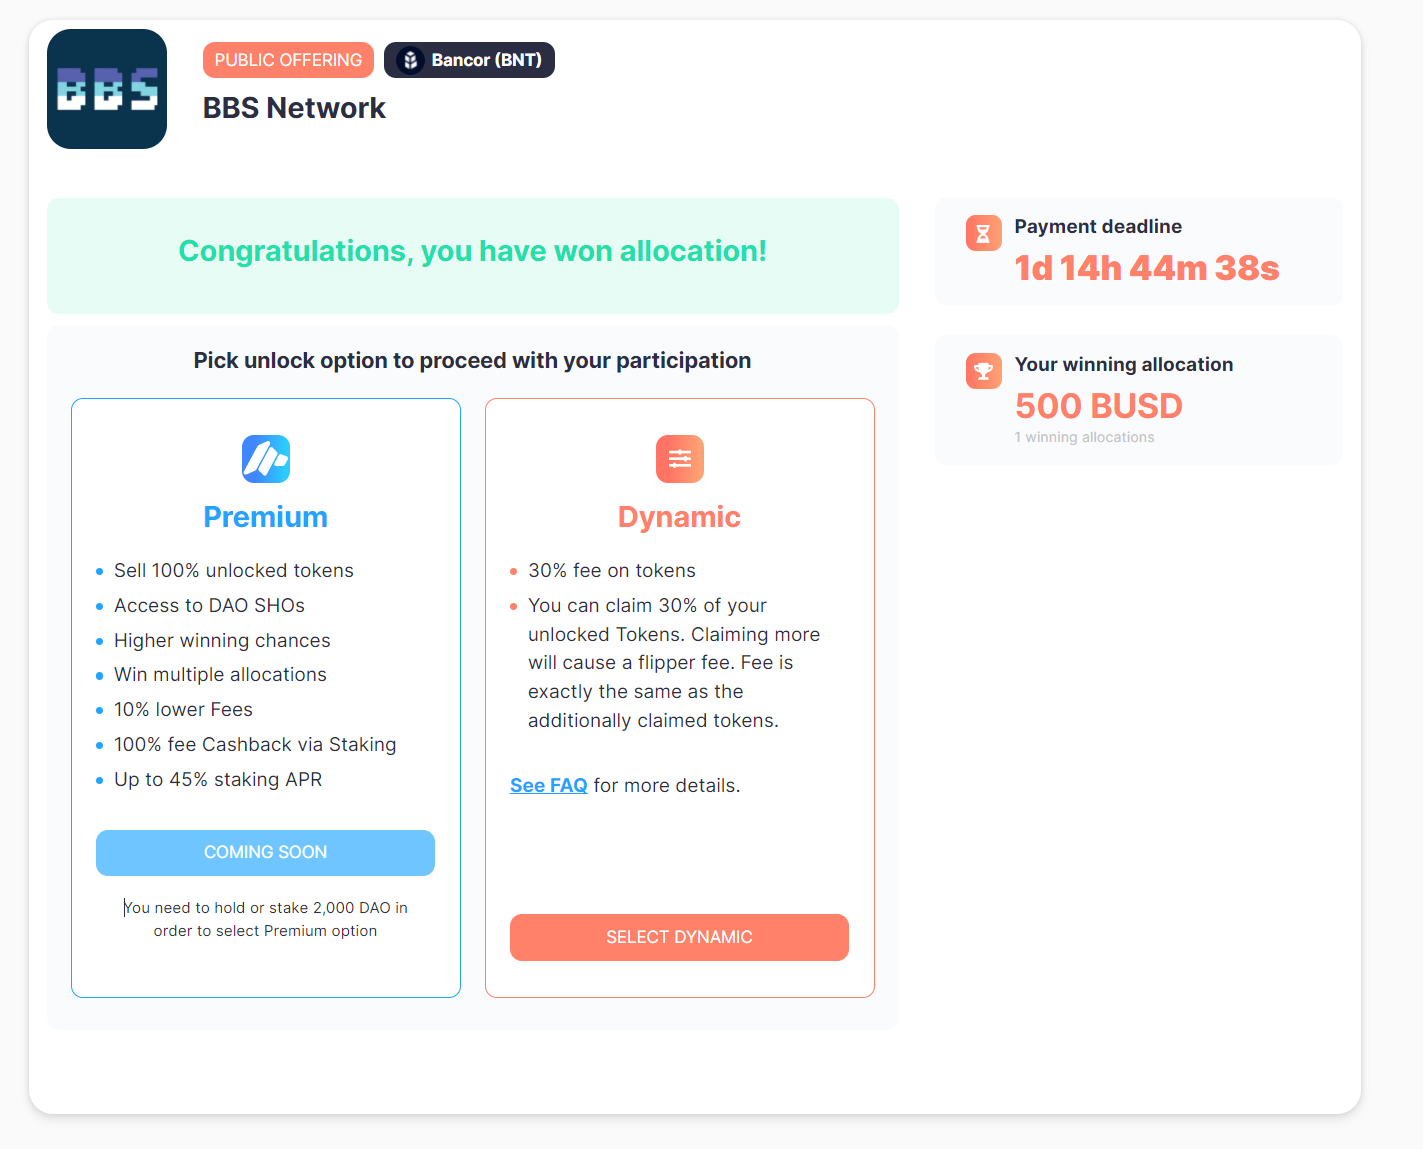Click the PUBLIC OFFERING badge
The width and height of the screenshot is (1423, 1149).
(x=288, y=60)
